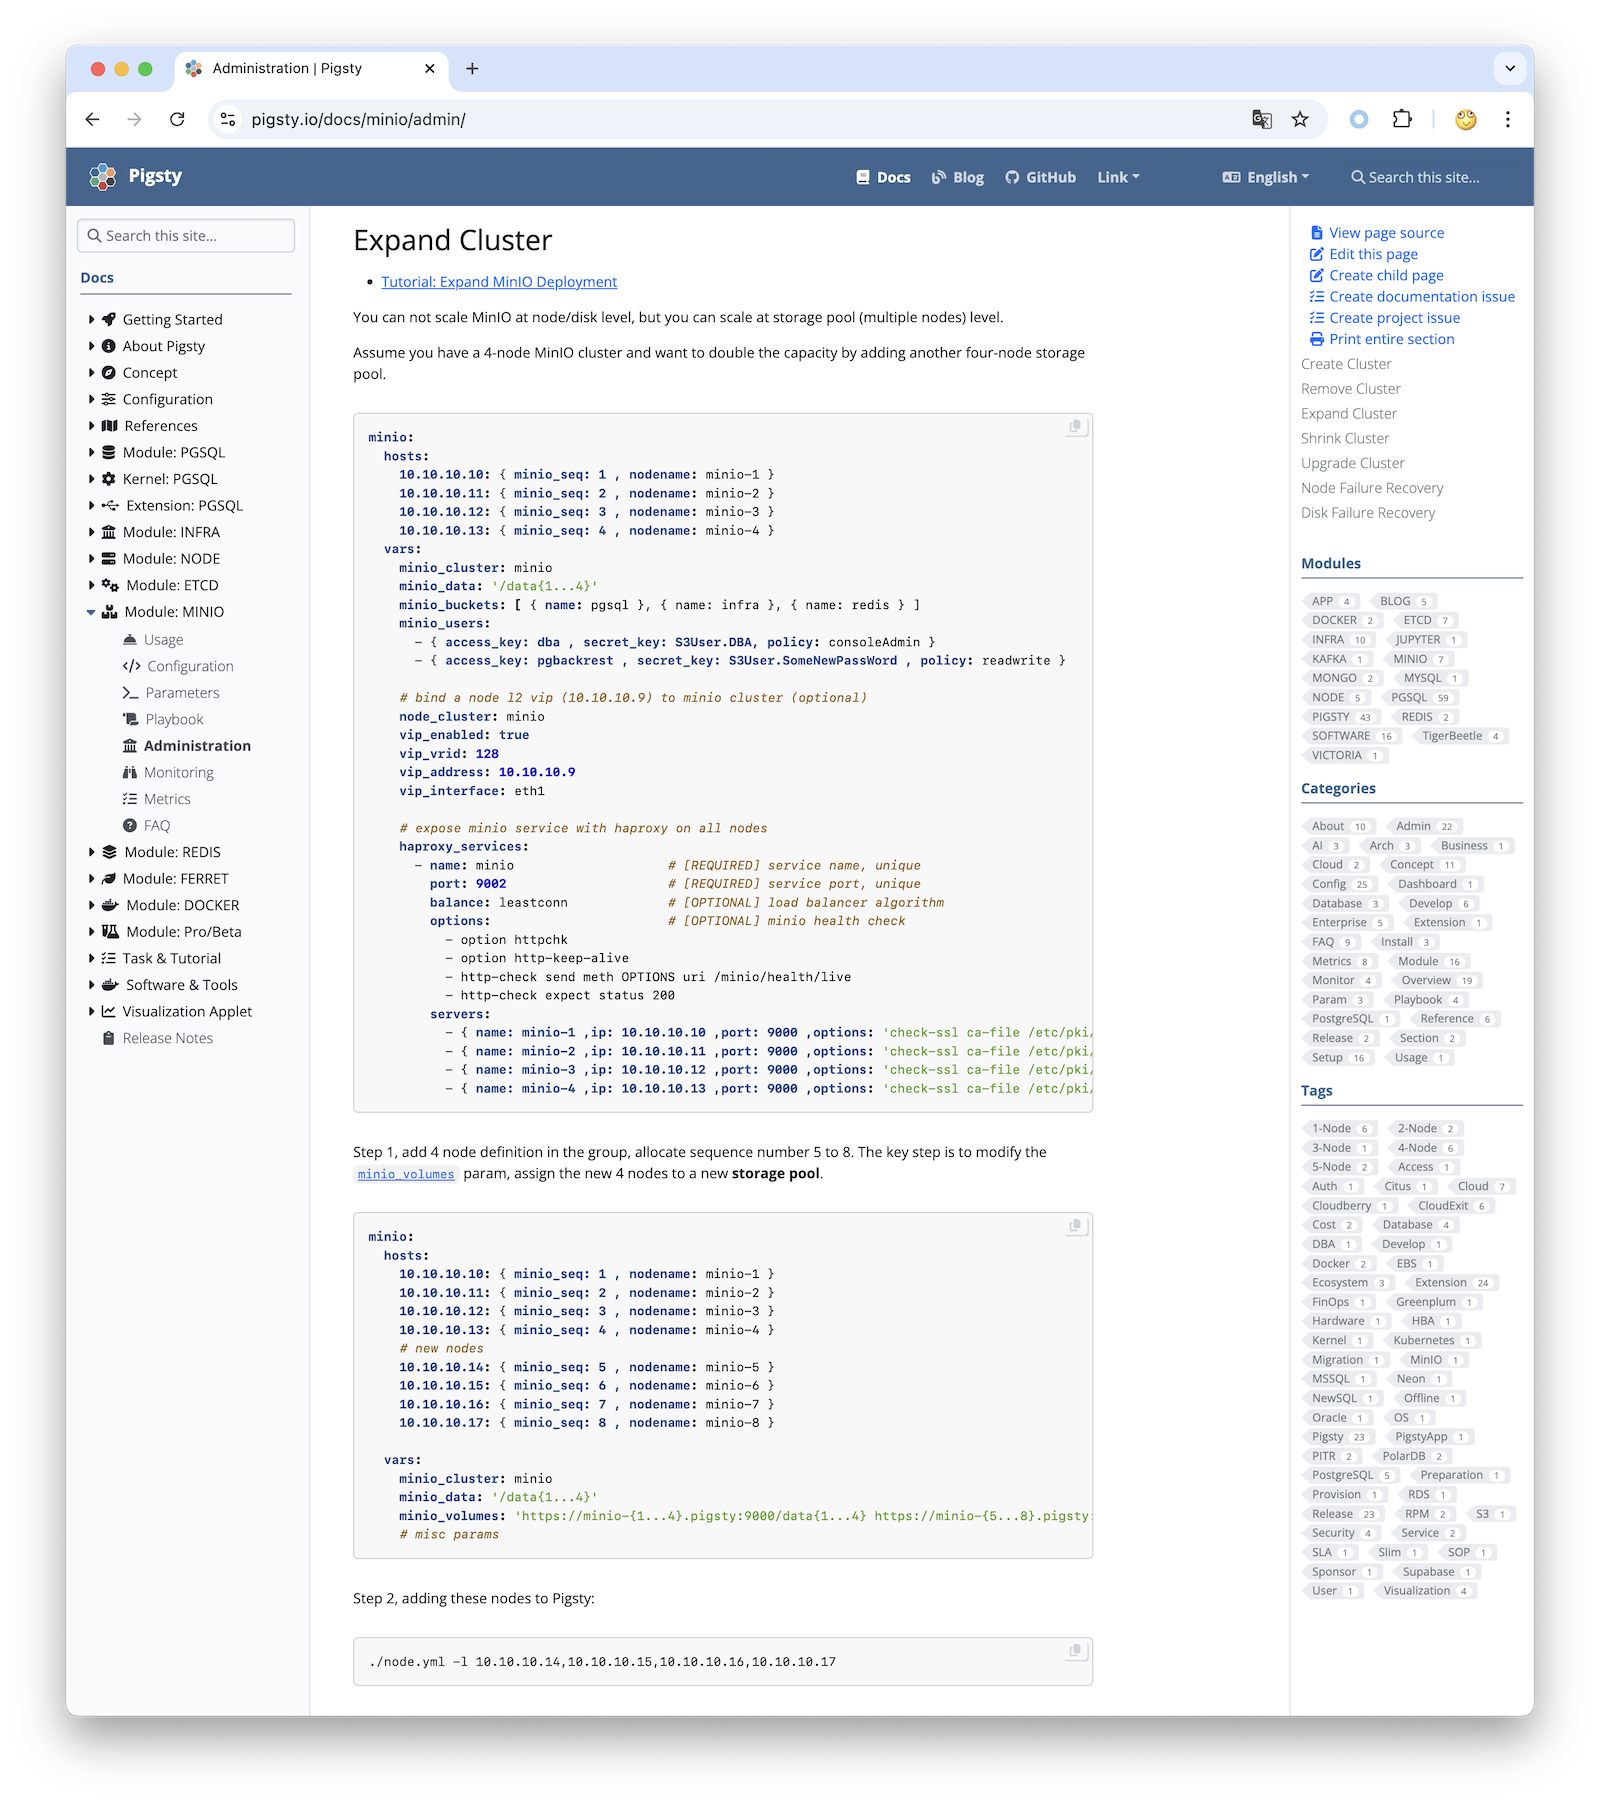Select the PGSQL module tag
Screen dimensions: 1600x1803
click(x=1409, y=698)
